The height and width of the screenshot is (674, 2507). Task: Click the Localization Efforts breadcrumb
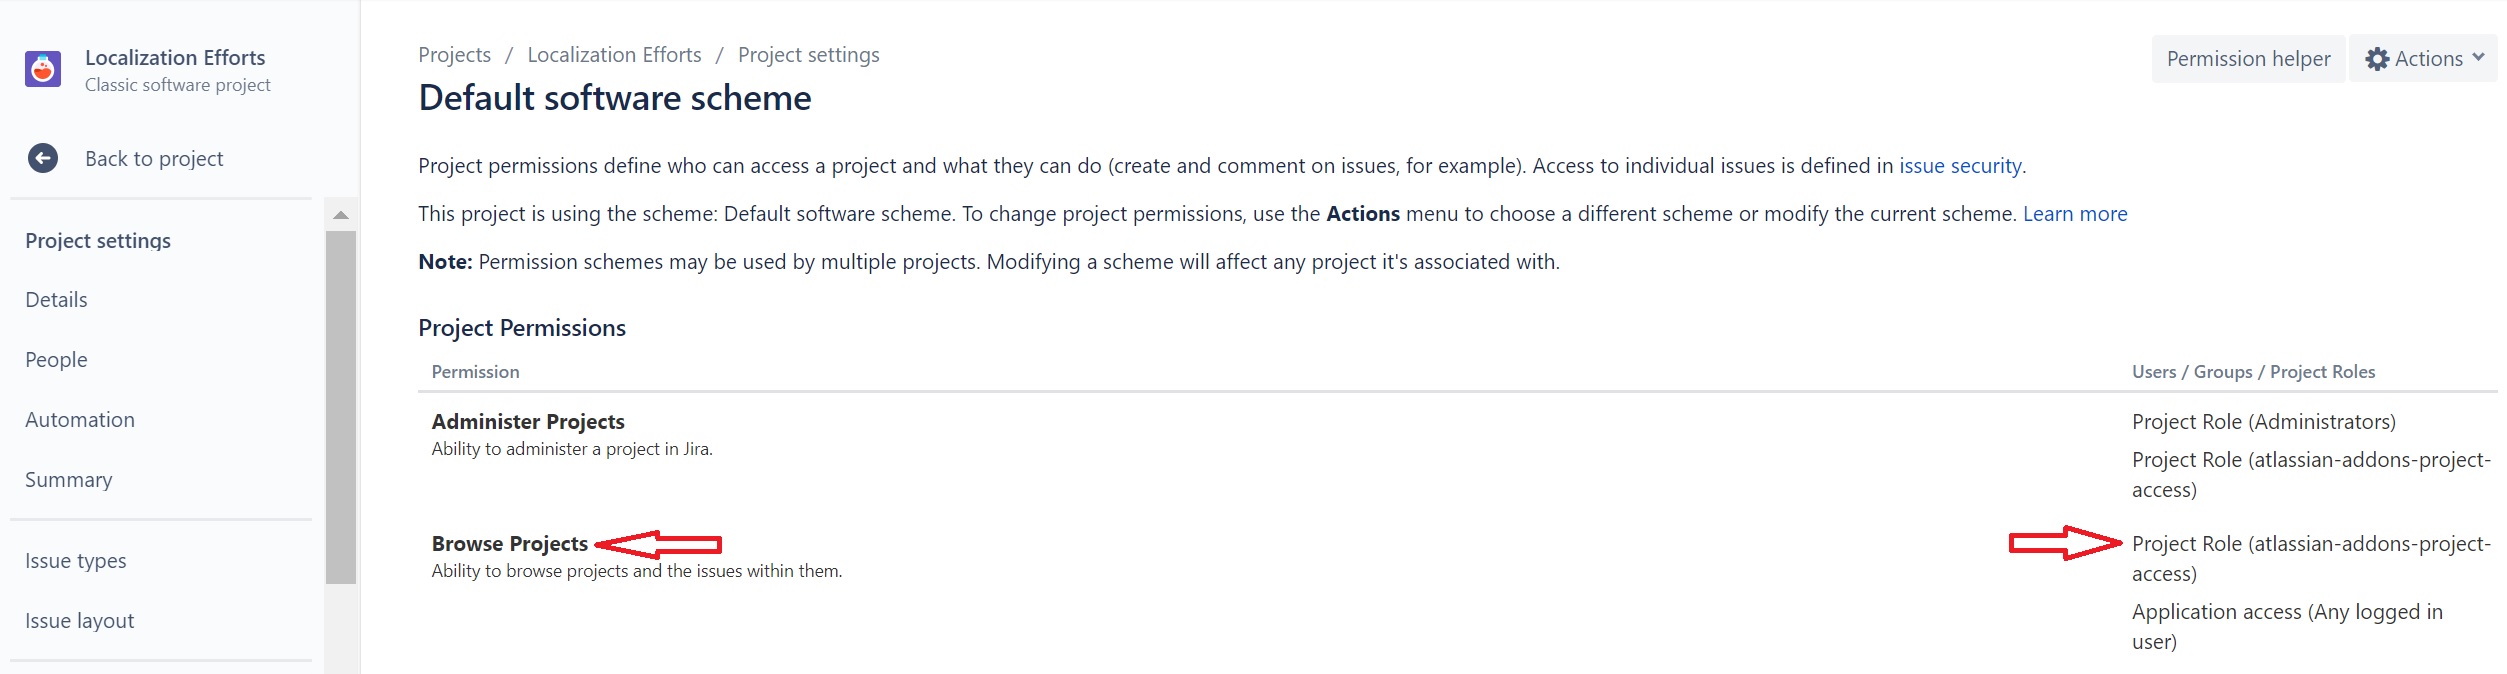pyautogui.click(x=614, y=54)
